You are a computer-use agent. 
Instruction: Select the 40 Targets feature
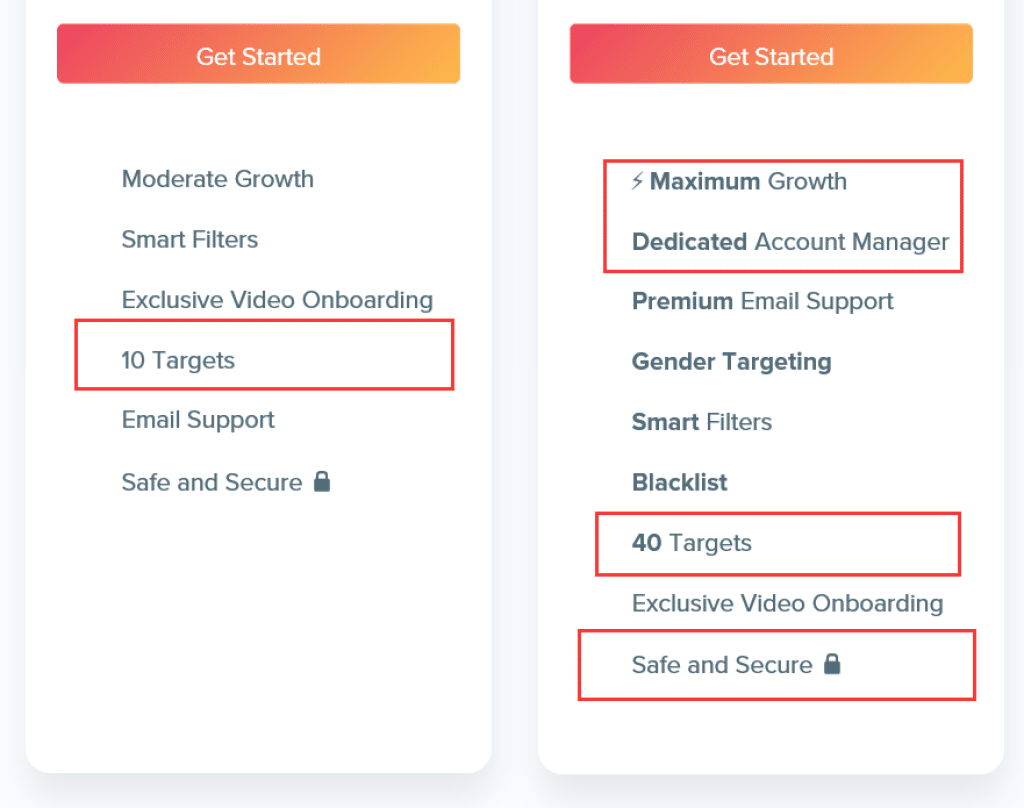pos(692,543)
